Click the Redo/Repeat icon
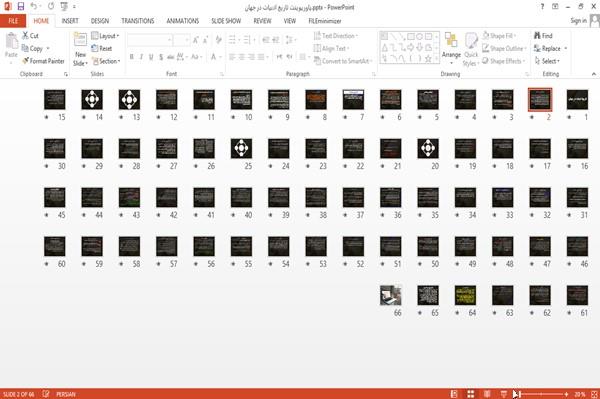600x399 pixels. [x=51, y=6]
